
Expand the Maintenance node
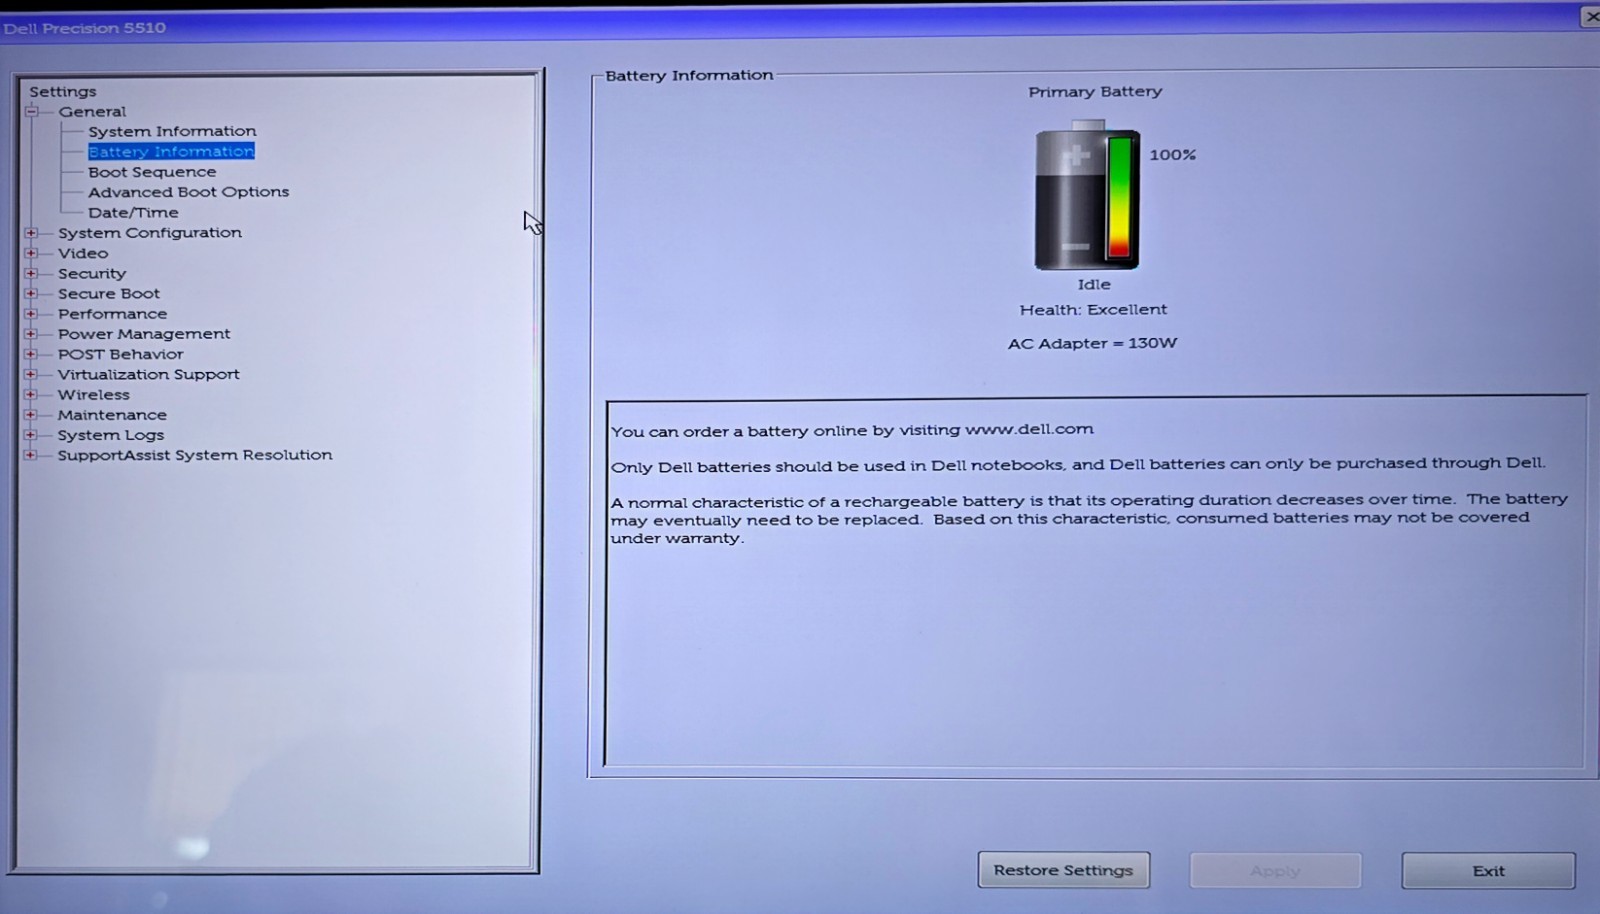pos(31,415)
